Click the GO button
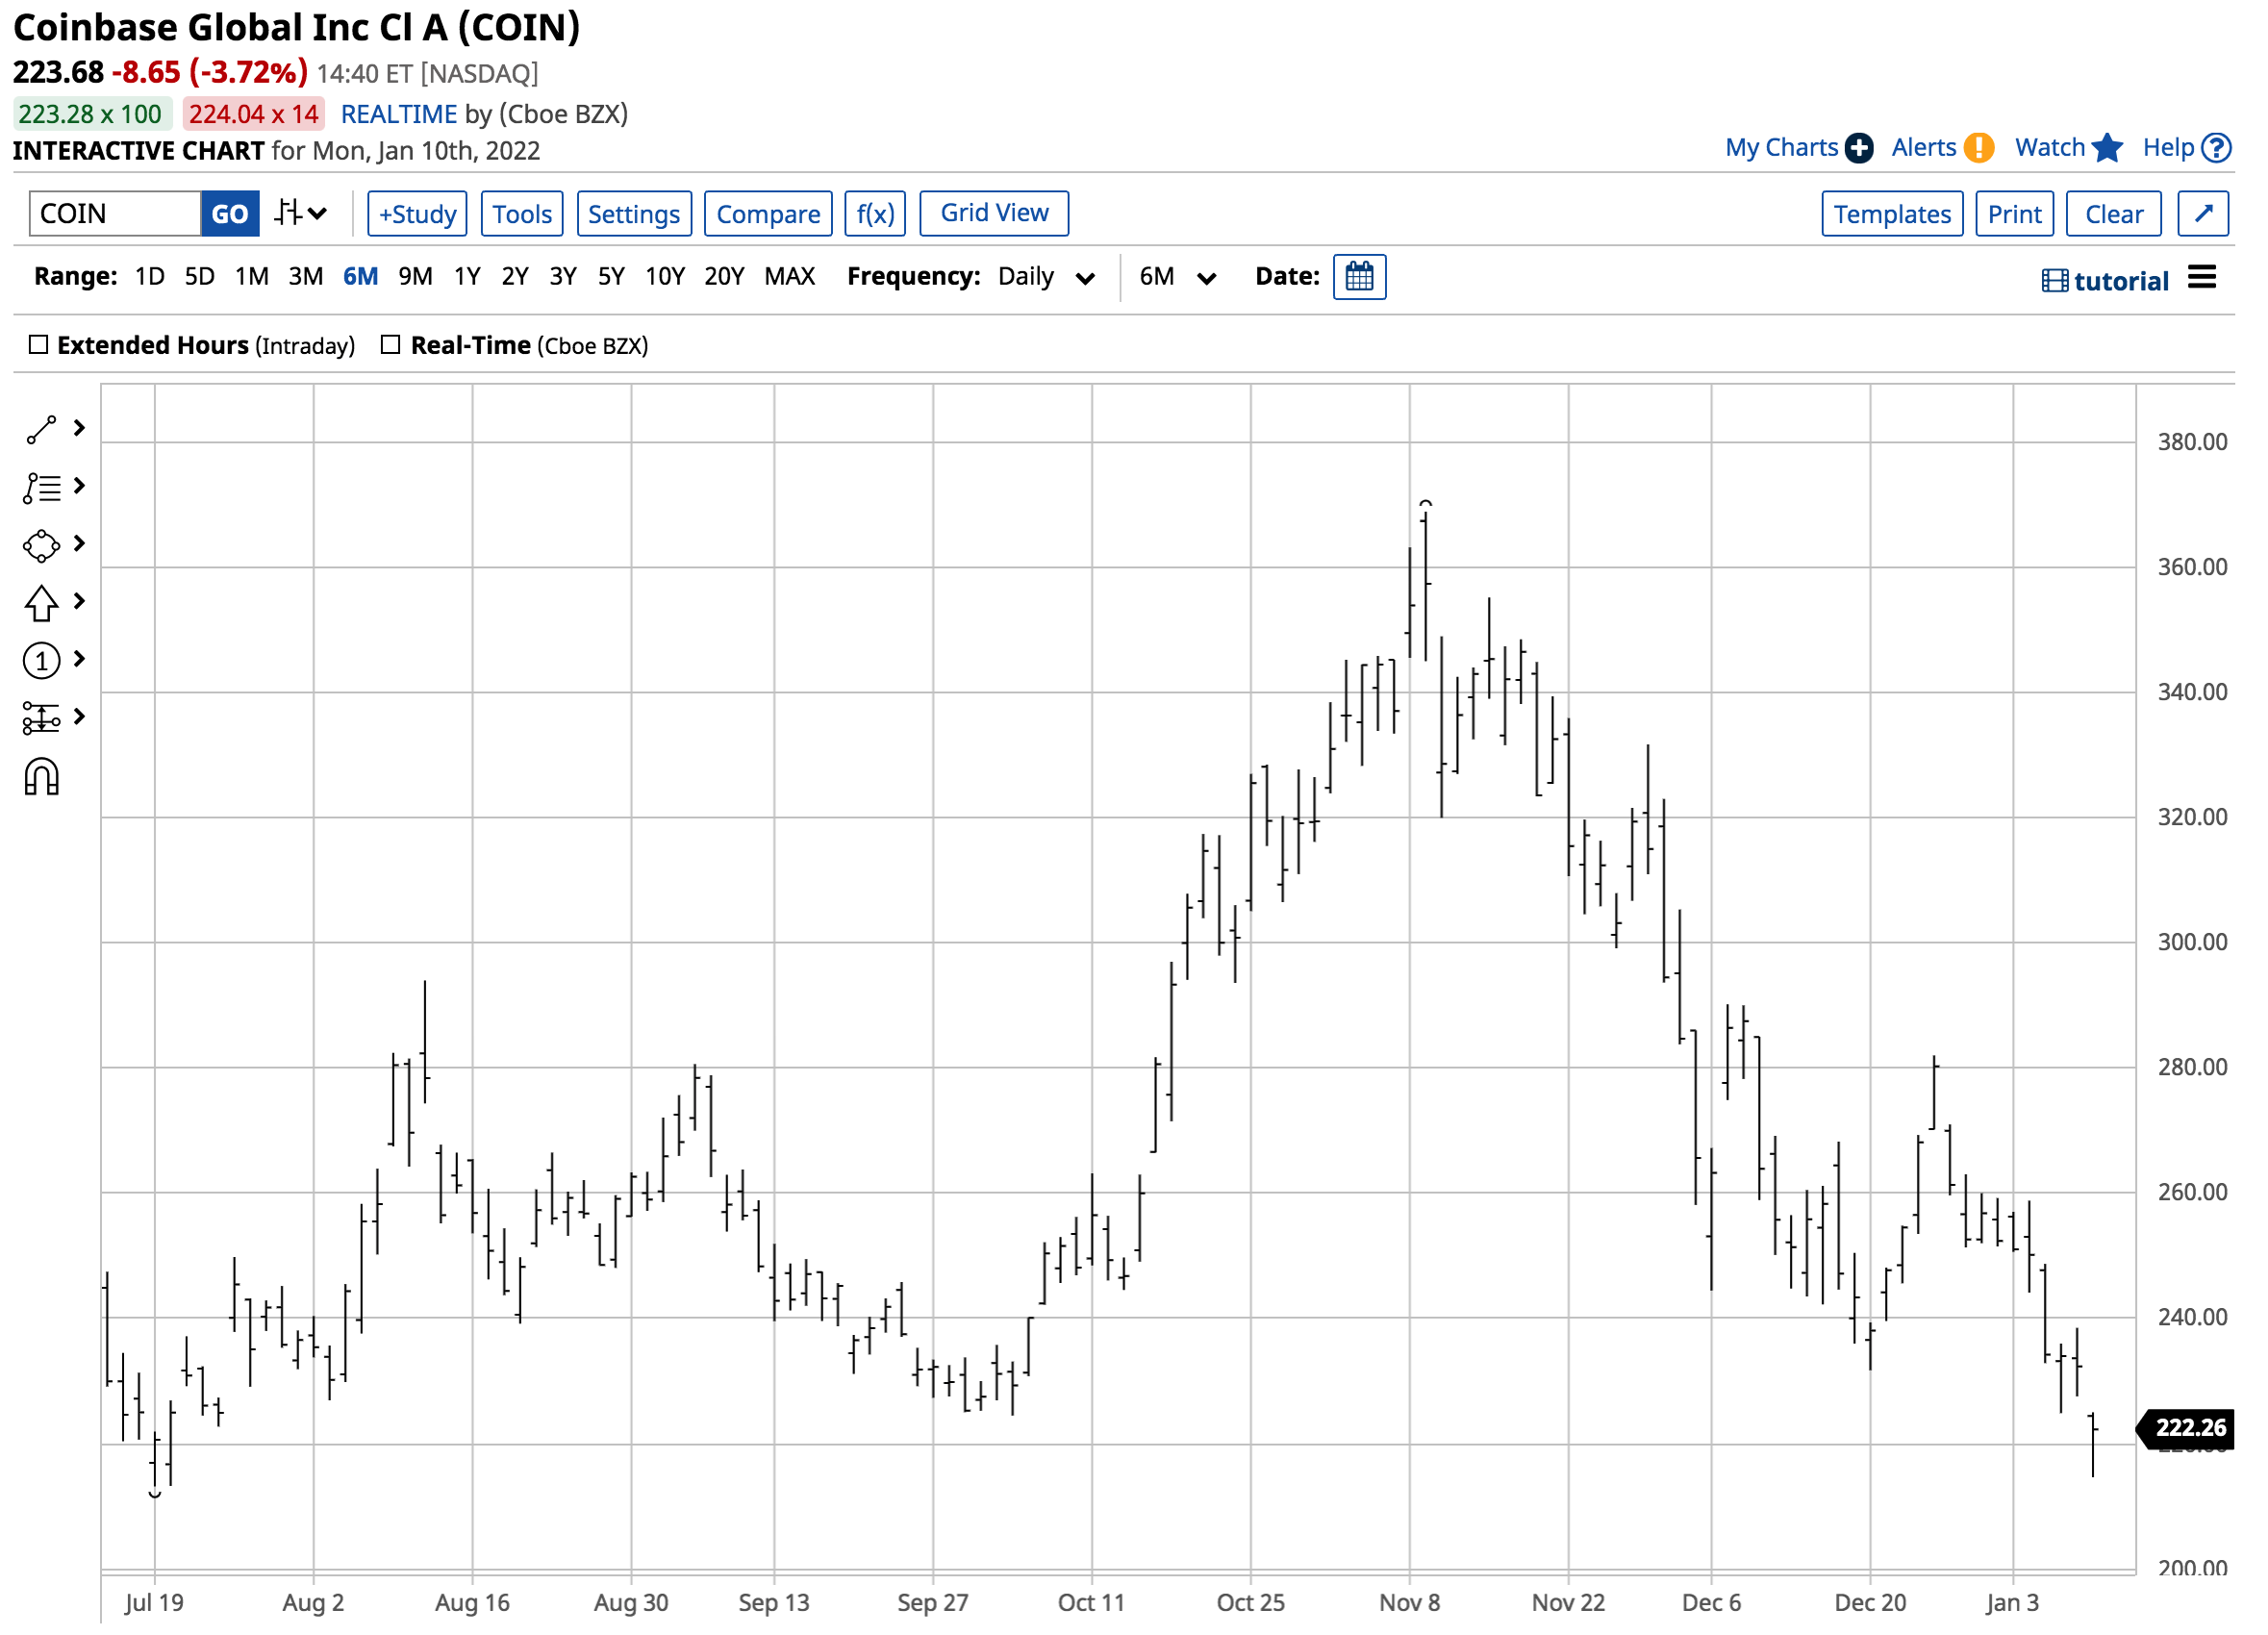Viewport: 2268px width, 1635px height. tap(230, 214)
